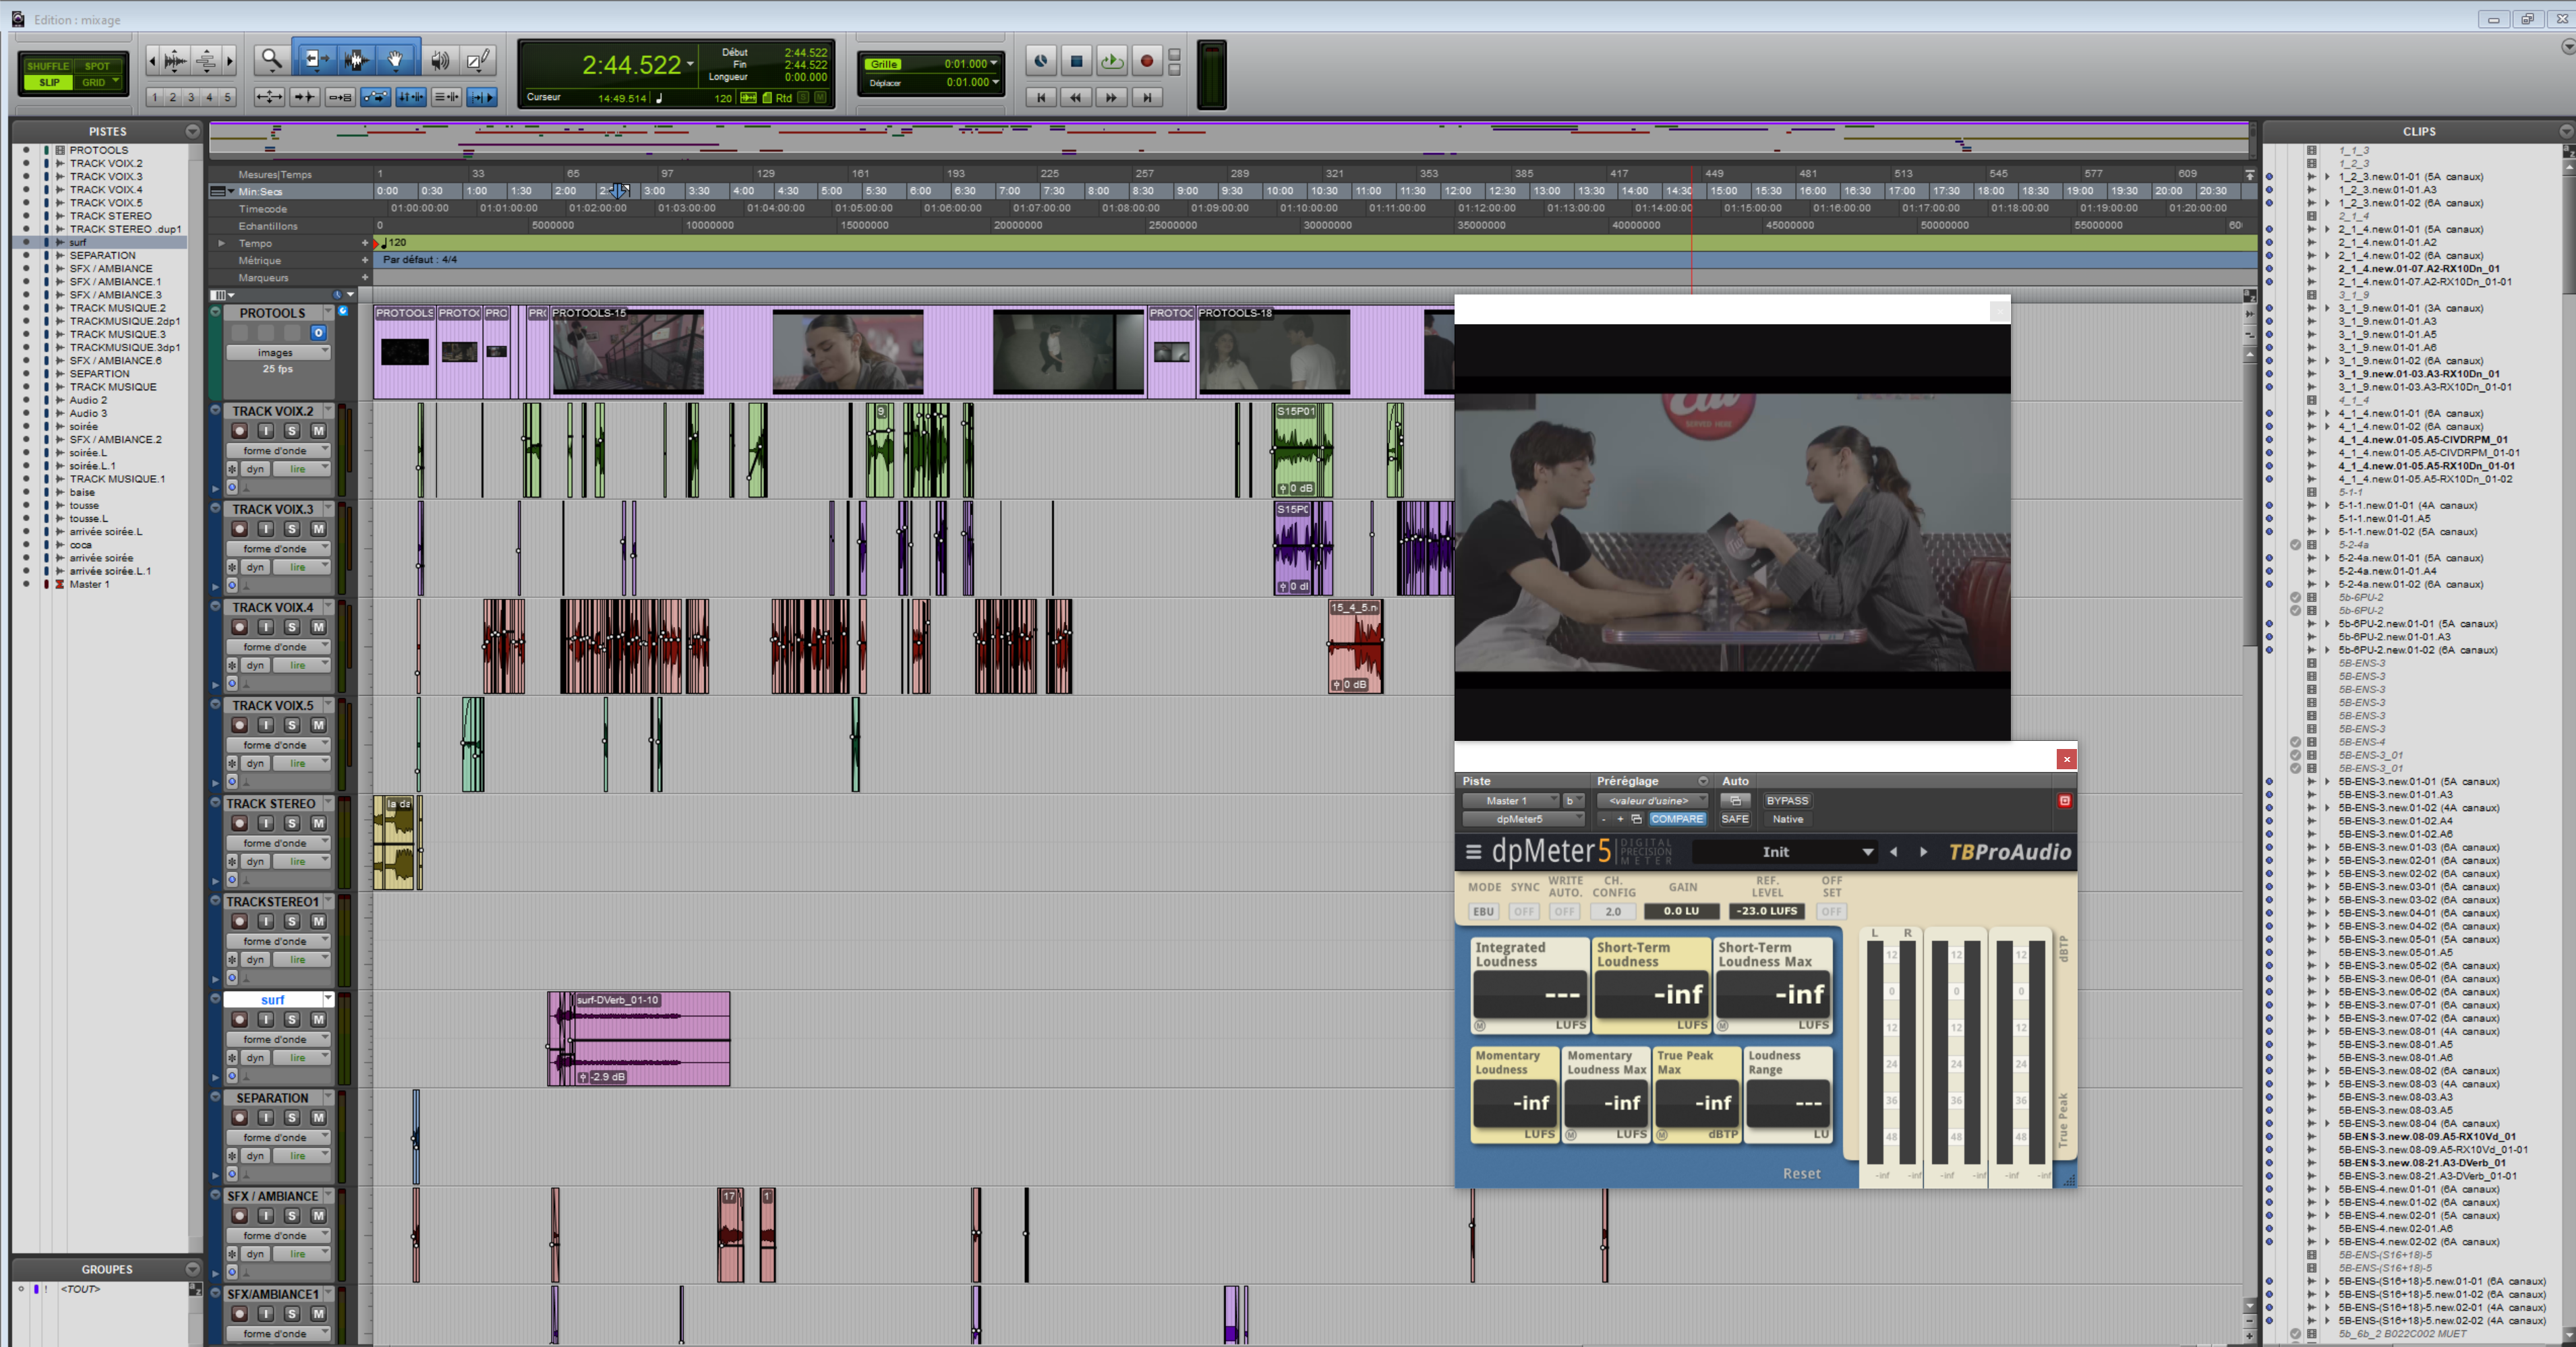Image resolution: width=2576 pixels, height=1347 pixels.
Task: Select the Zoomer (magnifier) tool
Action: pos(271,61)
